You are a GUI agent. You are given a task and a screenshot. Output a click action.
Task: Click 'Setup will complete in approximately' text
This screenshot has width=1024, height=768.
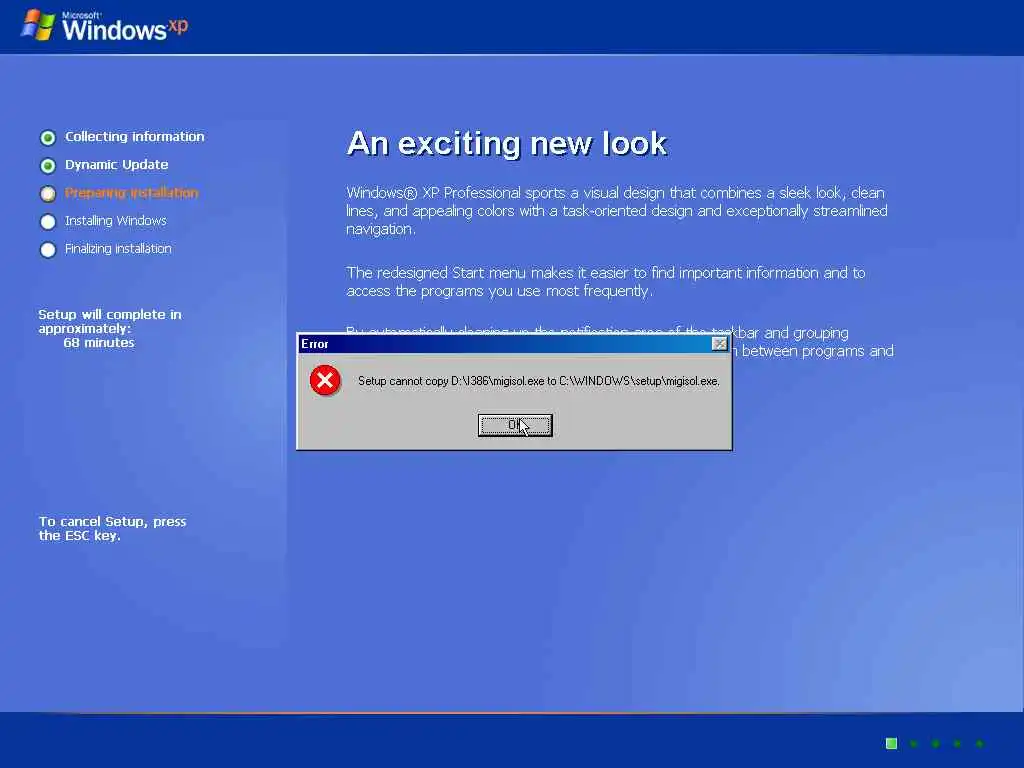click(110, 321)
